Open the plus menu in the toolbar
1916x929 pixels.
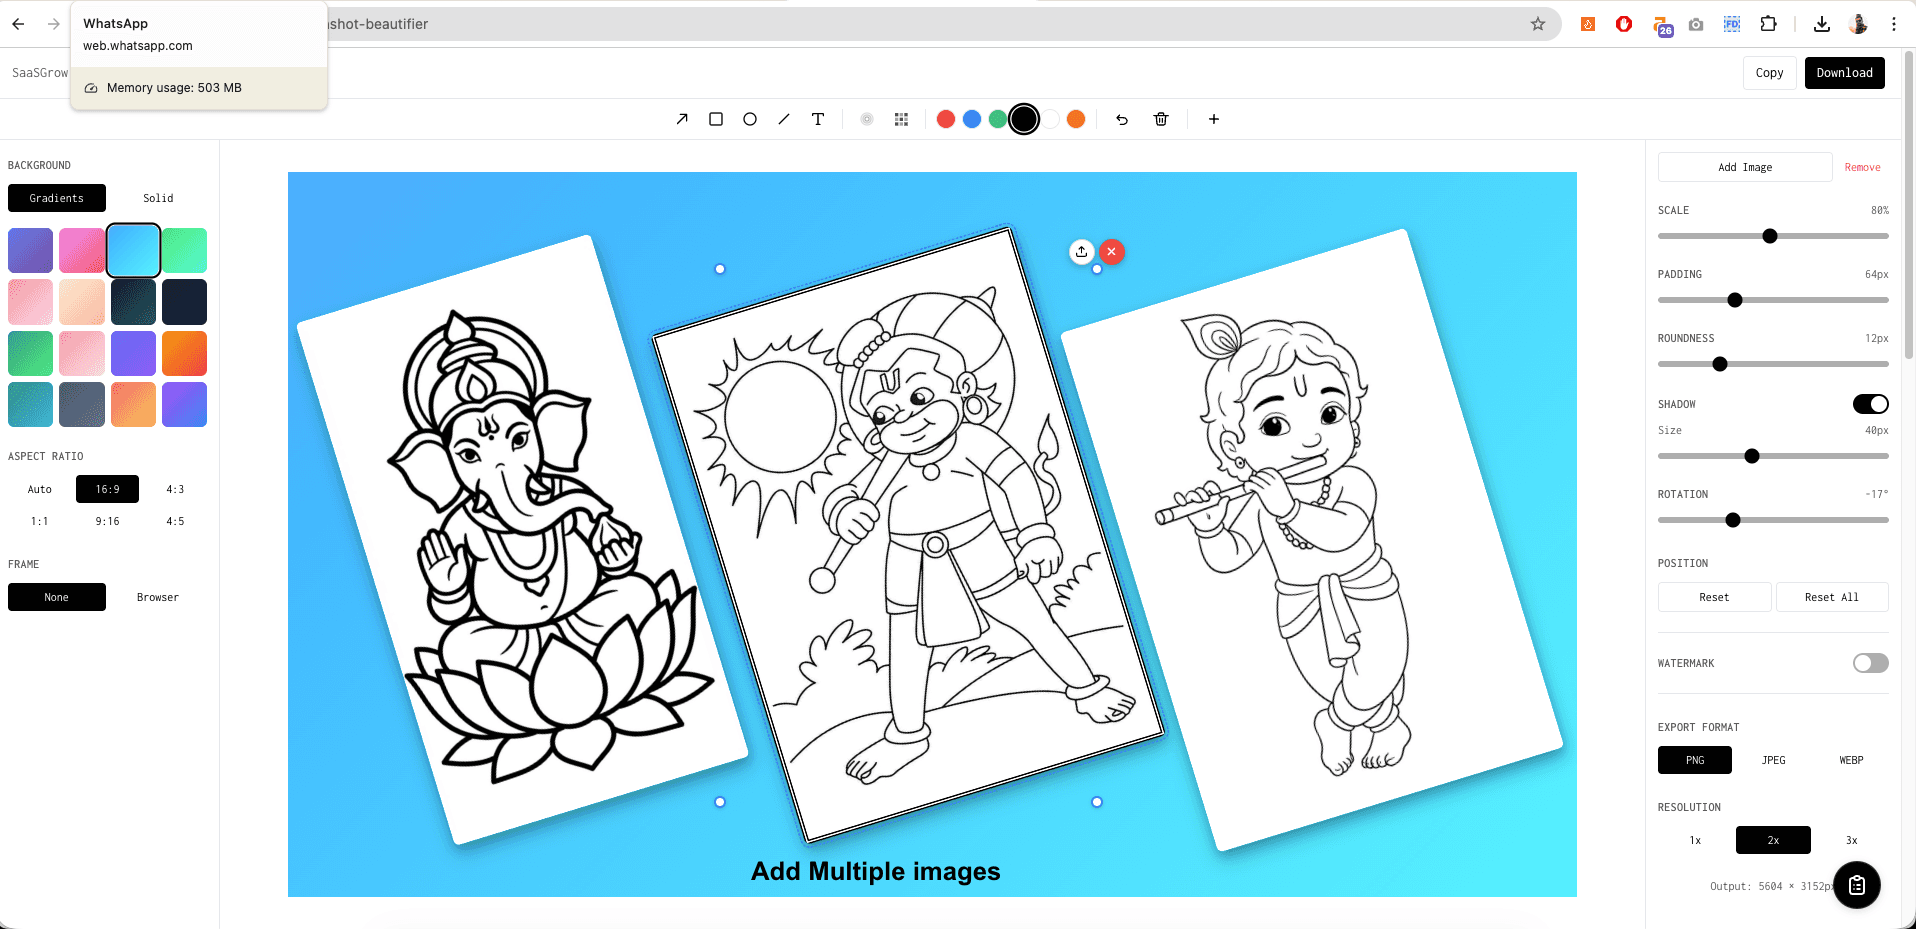[1213, 119]
